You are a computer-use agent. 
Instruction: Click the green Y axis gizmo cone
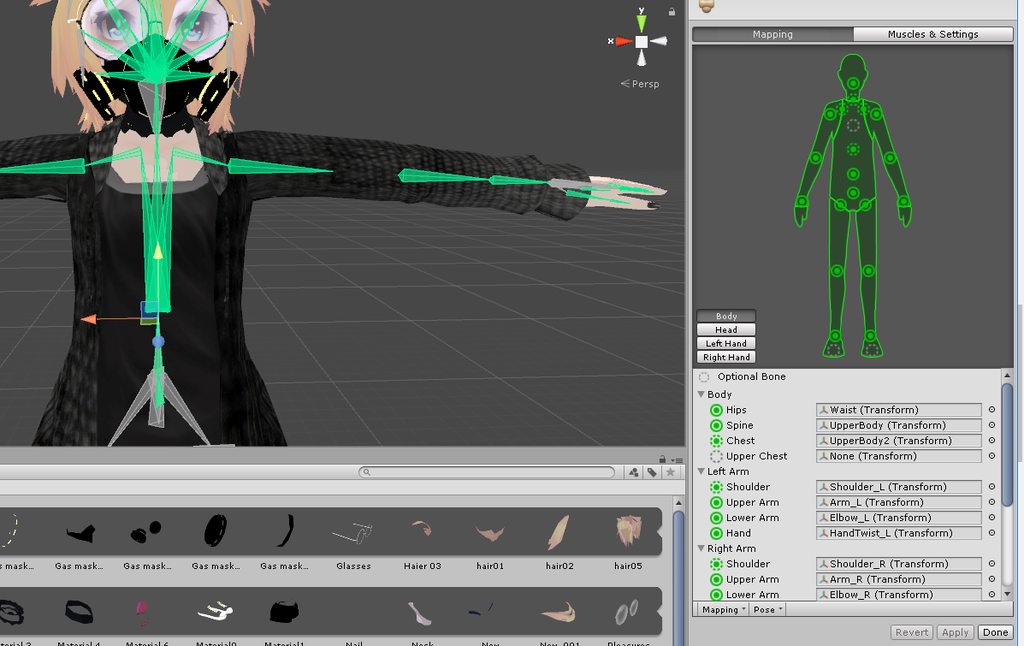[x=641, y=24]
